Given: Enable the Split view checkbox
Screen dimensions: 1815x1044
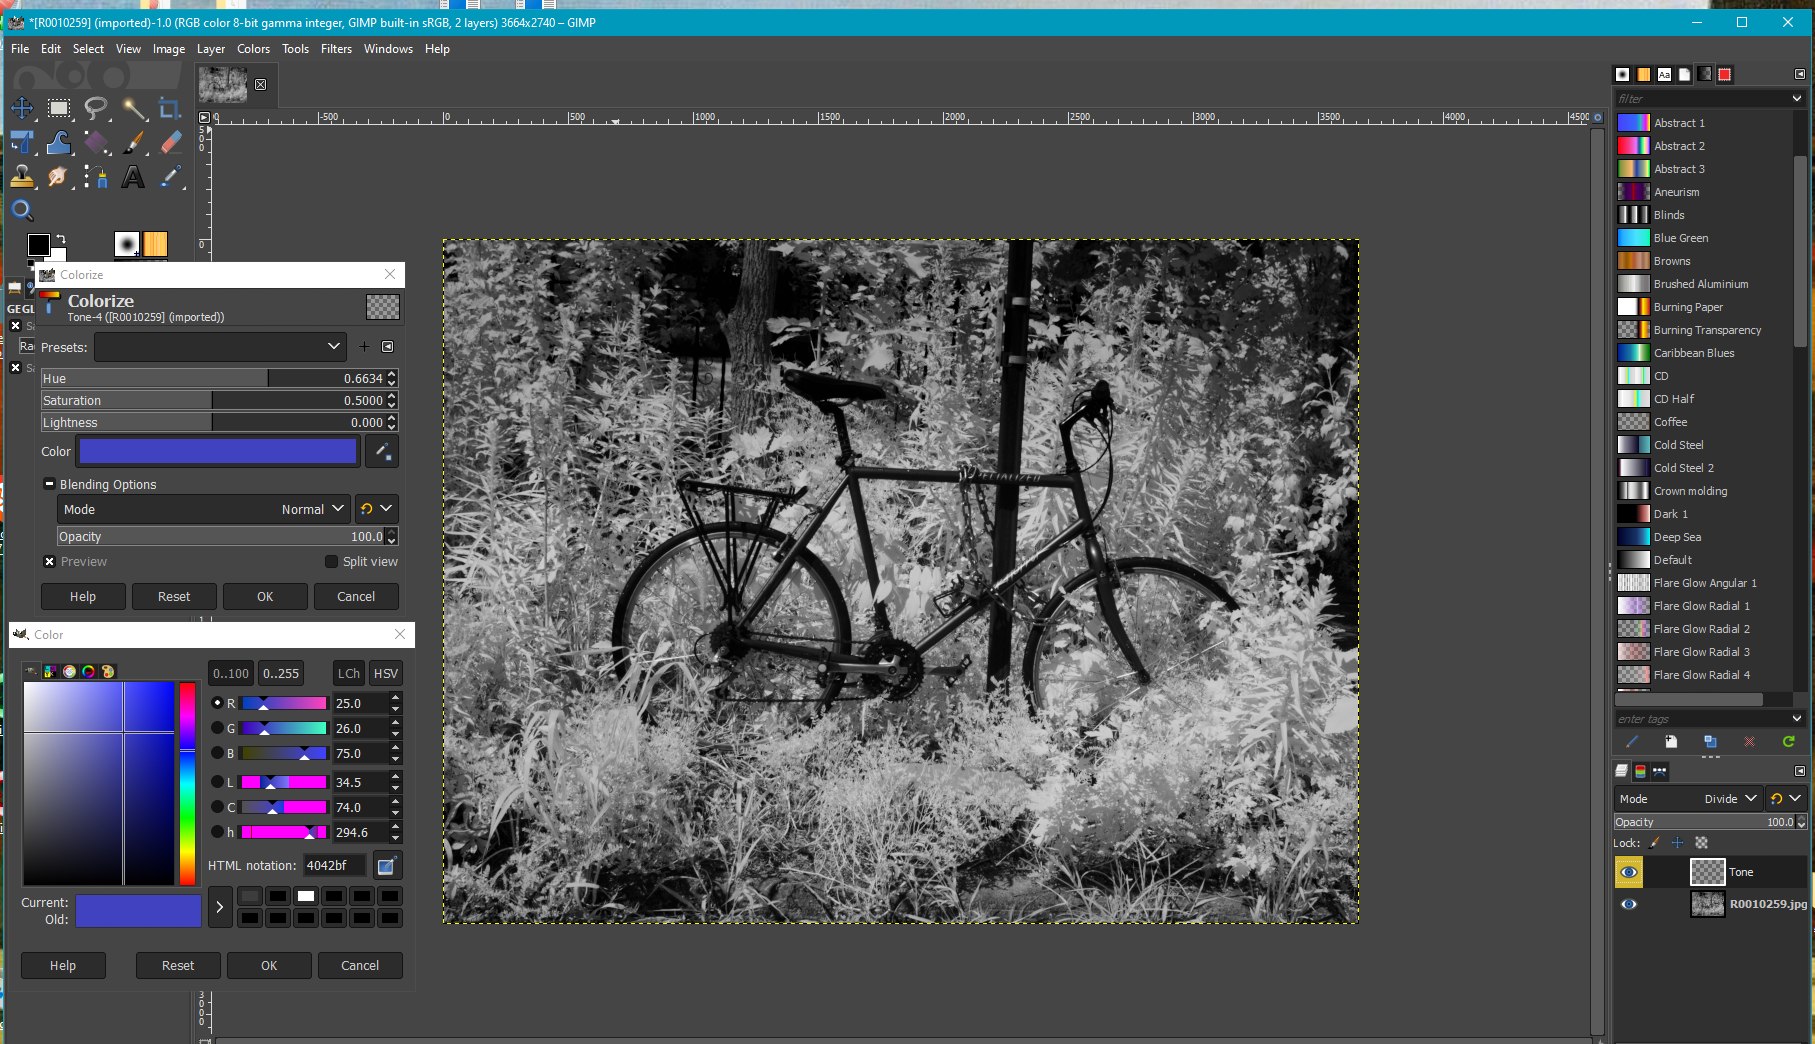Looking at the screenshot, I should [332, 562].
